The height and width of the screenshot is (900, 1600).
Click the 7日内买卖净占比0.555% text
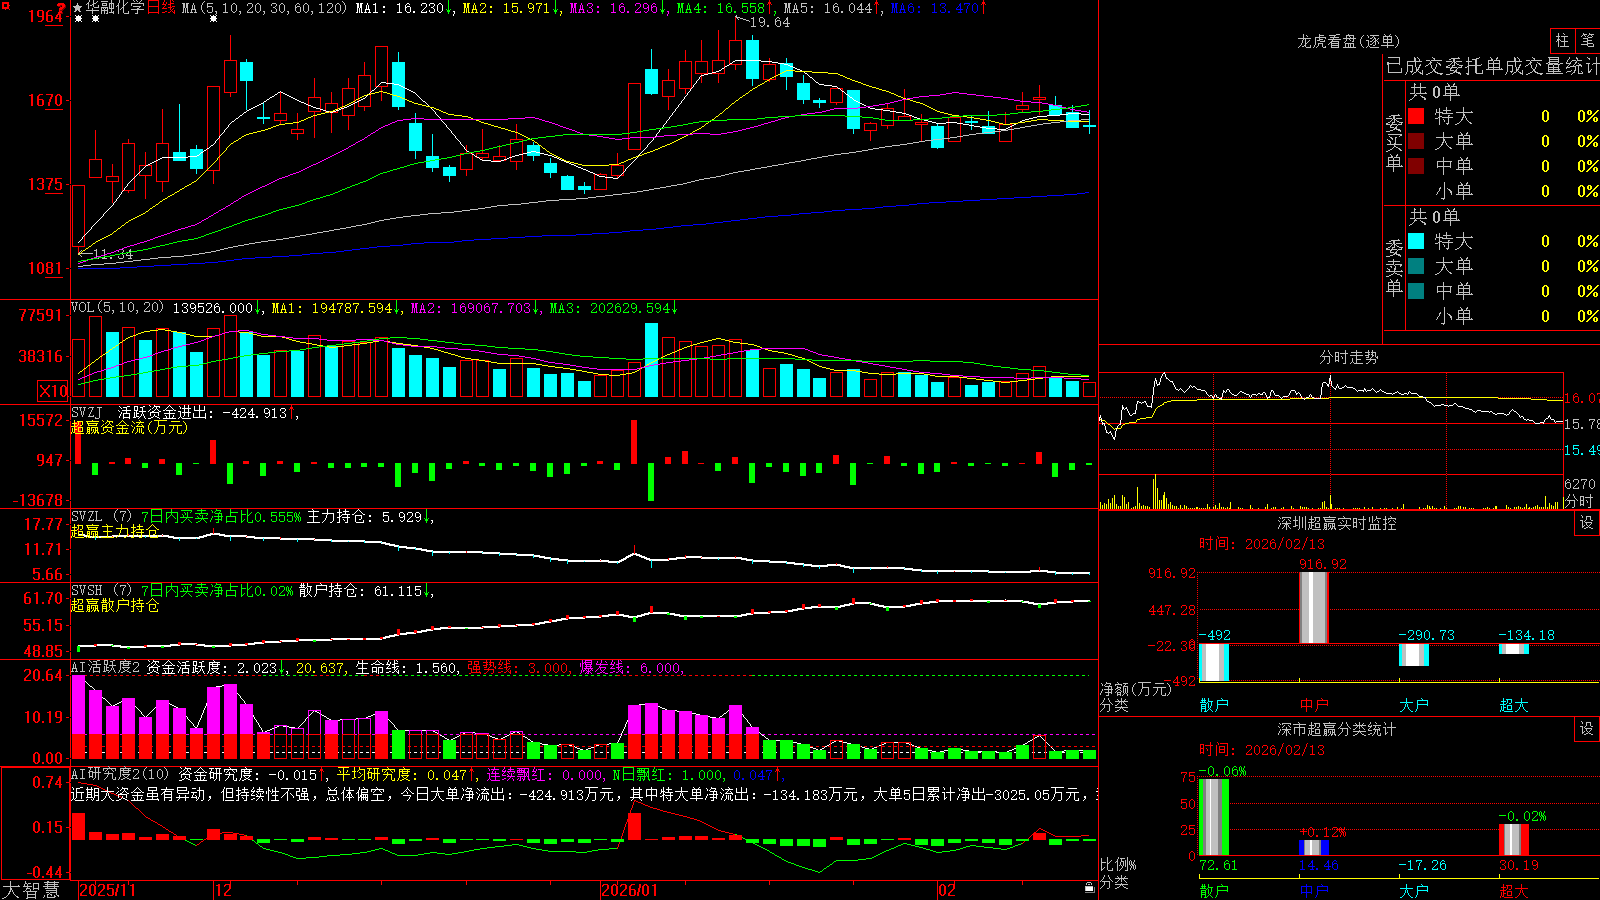point(221,517)
